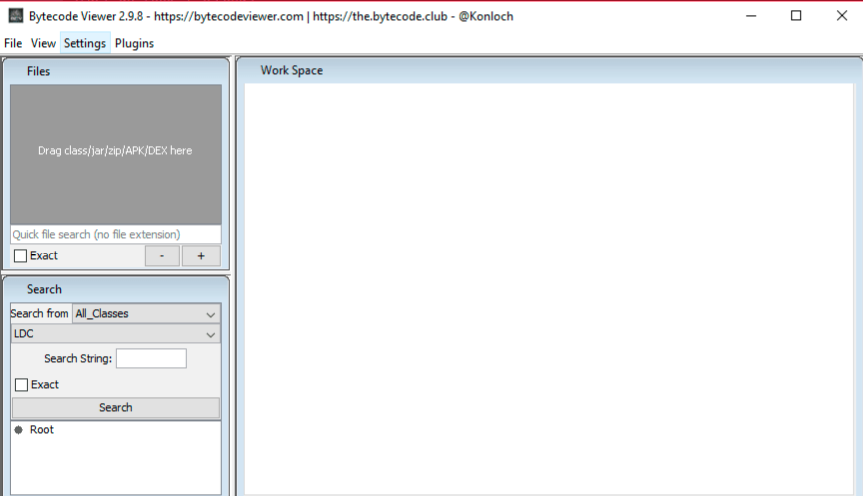Expand file tree with plus button
The image size is (863, 496).
pos(201,256)
